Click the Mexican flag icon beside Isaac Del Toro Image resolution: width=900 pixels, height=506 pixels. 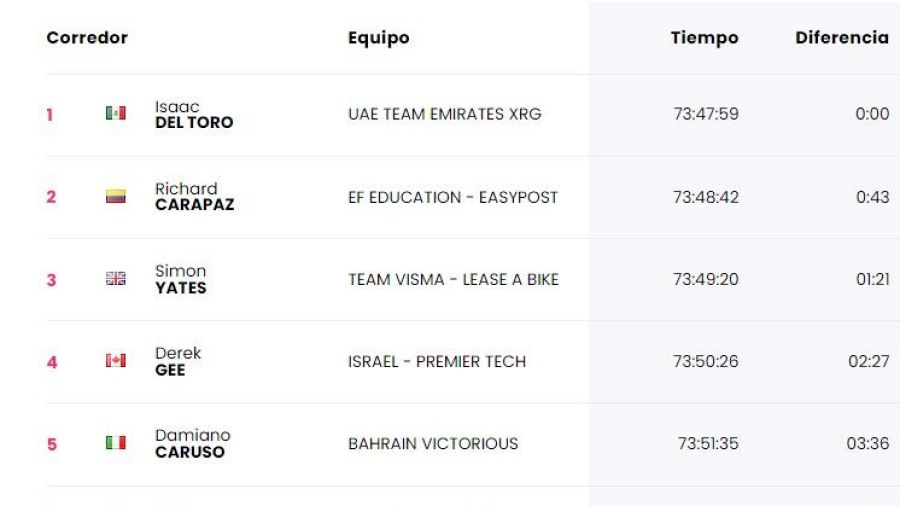116,114
